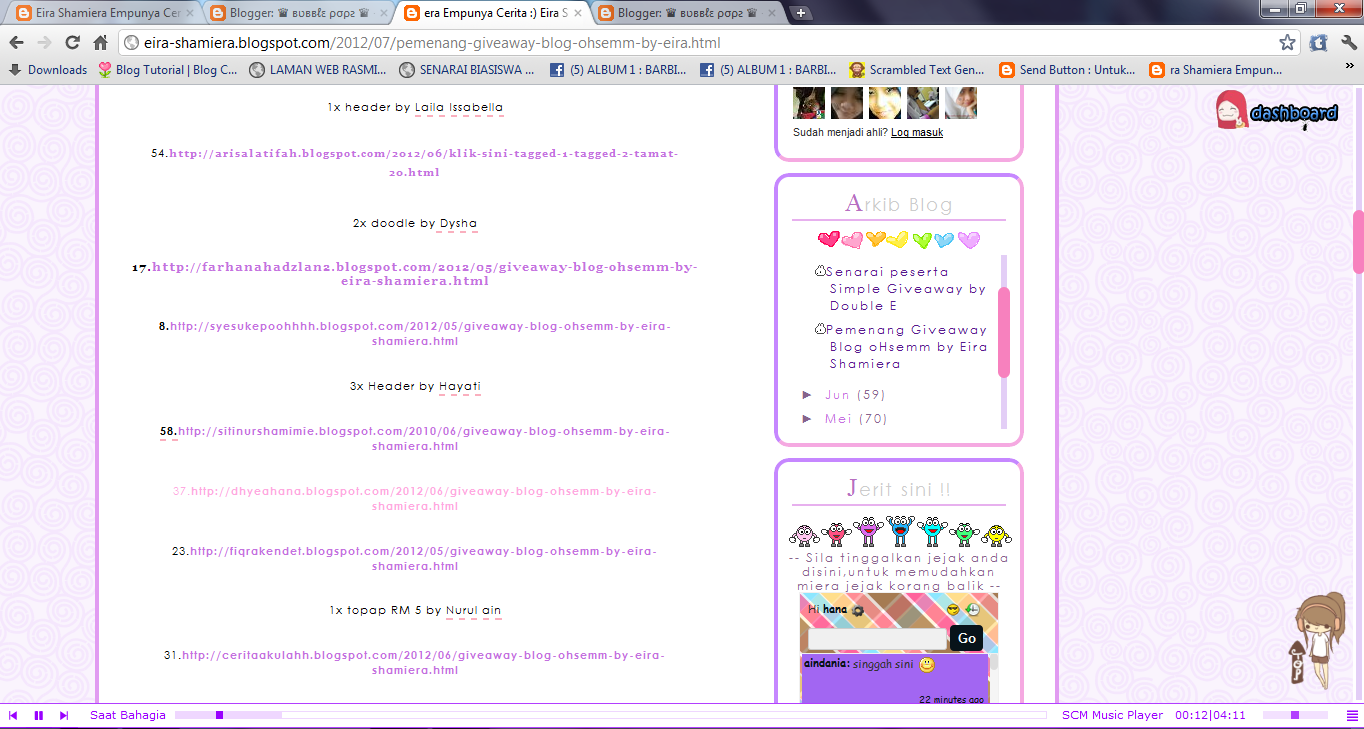Switch to the second tab, a Blogger tab
Screen dimensions: 1364x729
(296, 14)
